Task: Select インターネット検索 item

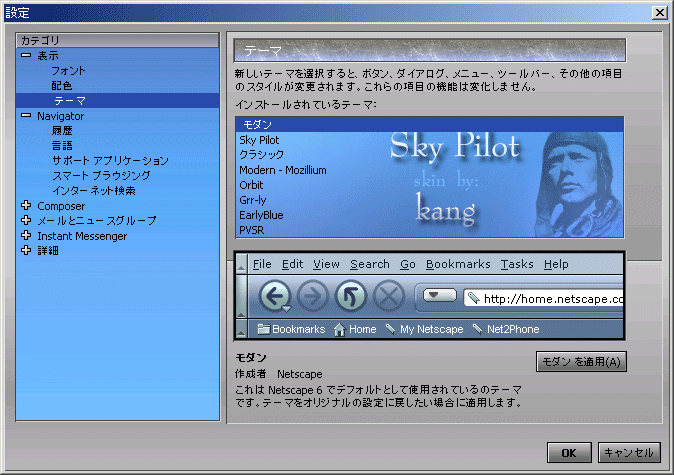Action: coord(94,190)
